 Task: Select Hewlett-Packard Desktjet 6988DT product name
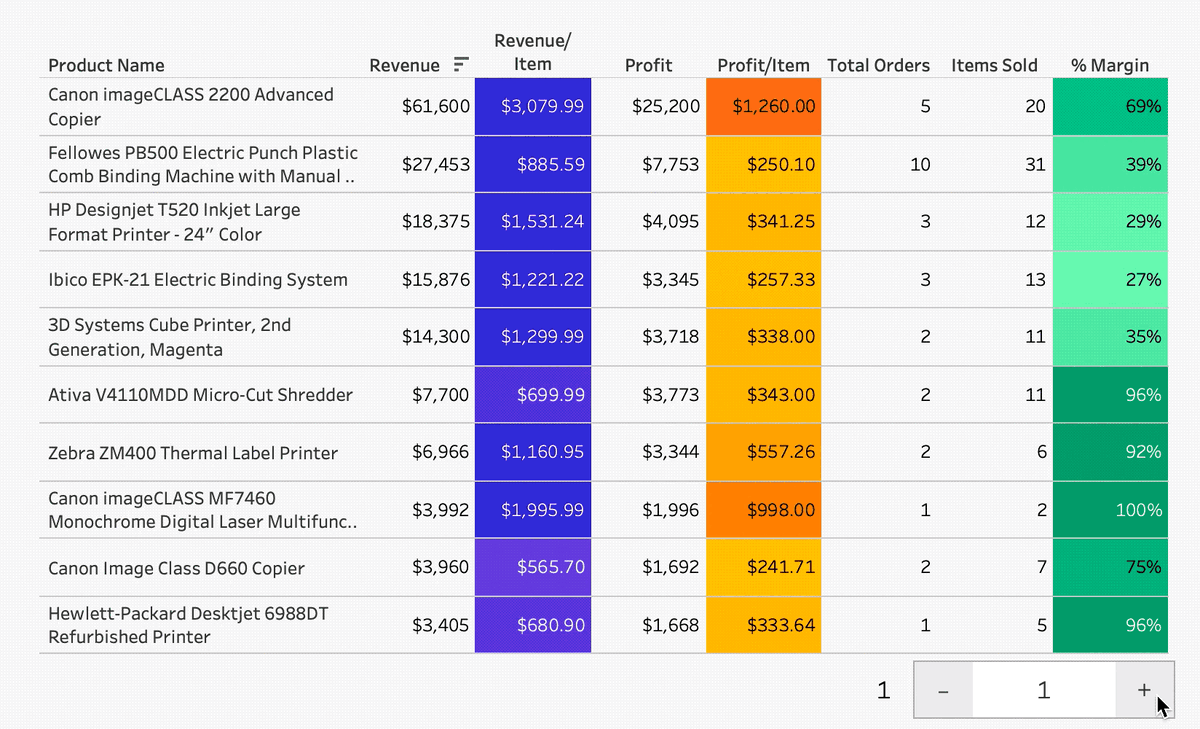click(188, 625)
